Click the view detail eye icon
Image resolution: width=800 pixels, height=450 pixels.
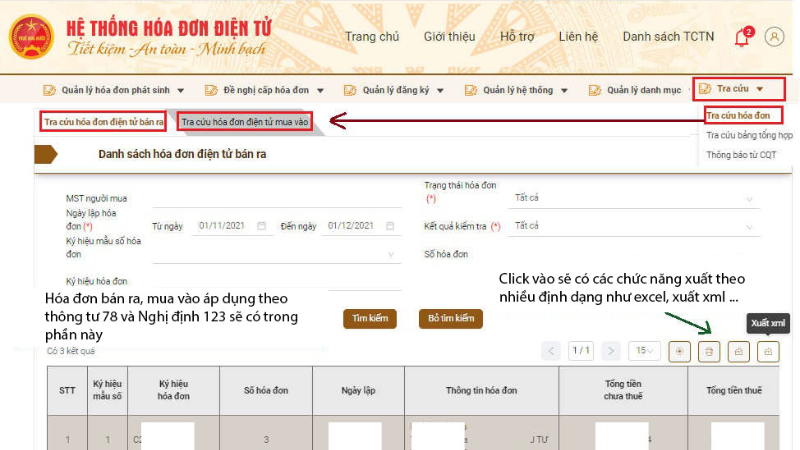(680, 351)
